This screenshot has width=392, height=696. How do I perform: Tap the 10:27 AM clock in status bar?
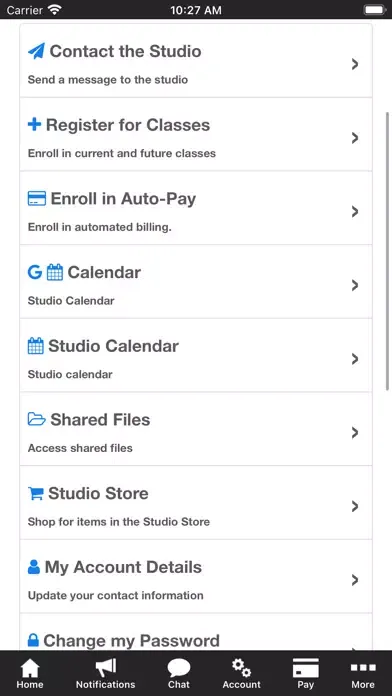point(196,10)
